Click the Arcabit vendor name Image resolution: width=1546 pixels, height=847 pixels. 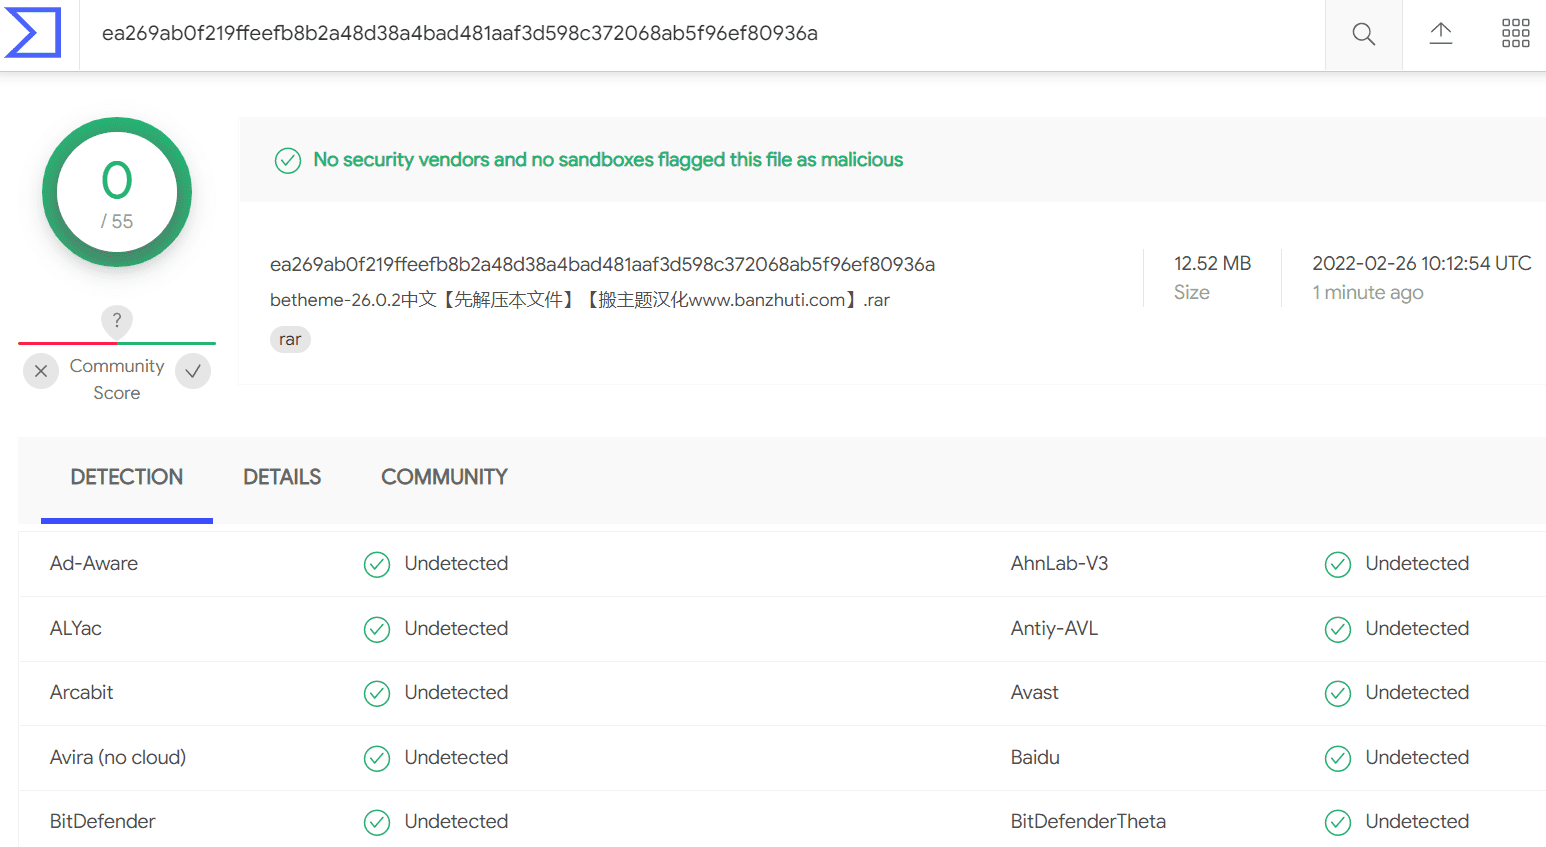82,692
